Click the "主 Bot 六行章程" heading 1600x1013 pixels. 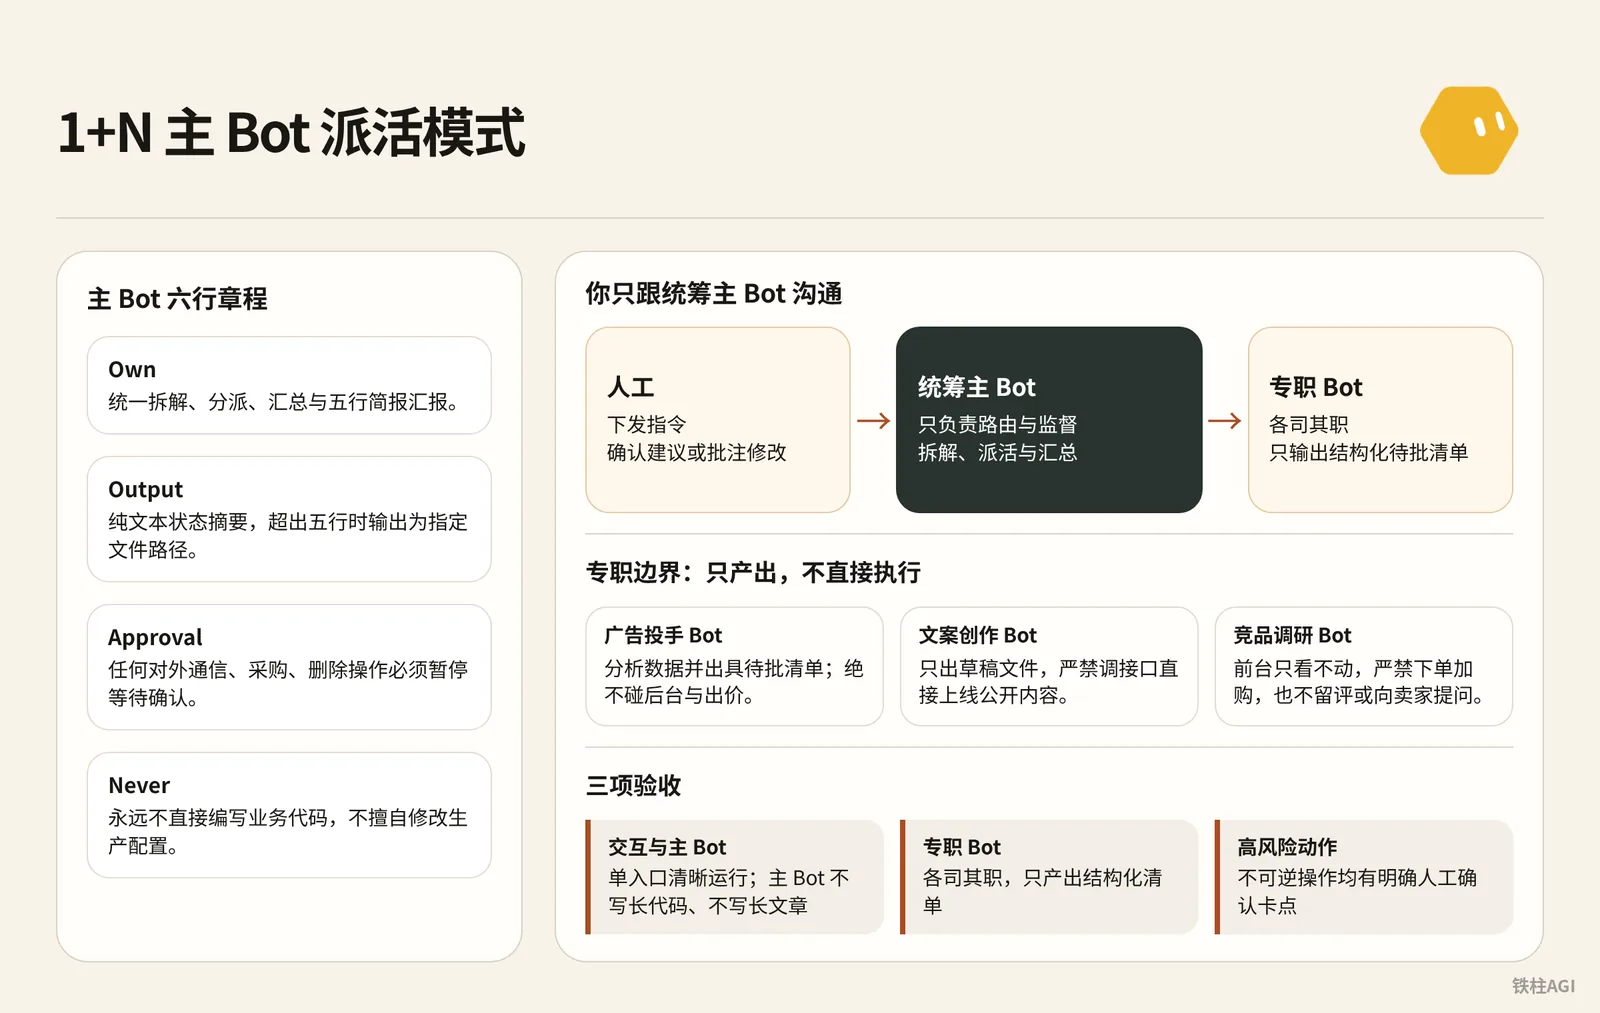[x=177, y=299]
